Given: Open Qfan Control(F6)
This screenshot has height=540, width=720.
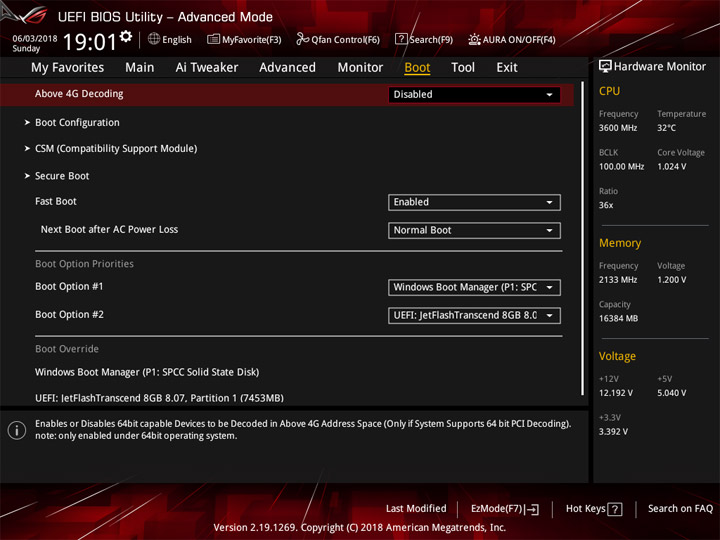Looking at the screenshot, I should tap(338, 39).
